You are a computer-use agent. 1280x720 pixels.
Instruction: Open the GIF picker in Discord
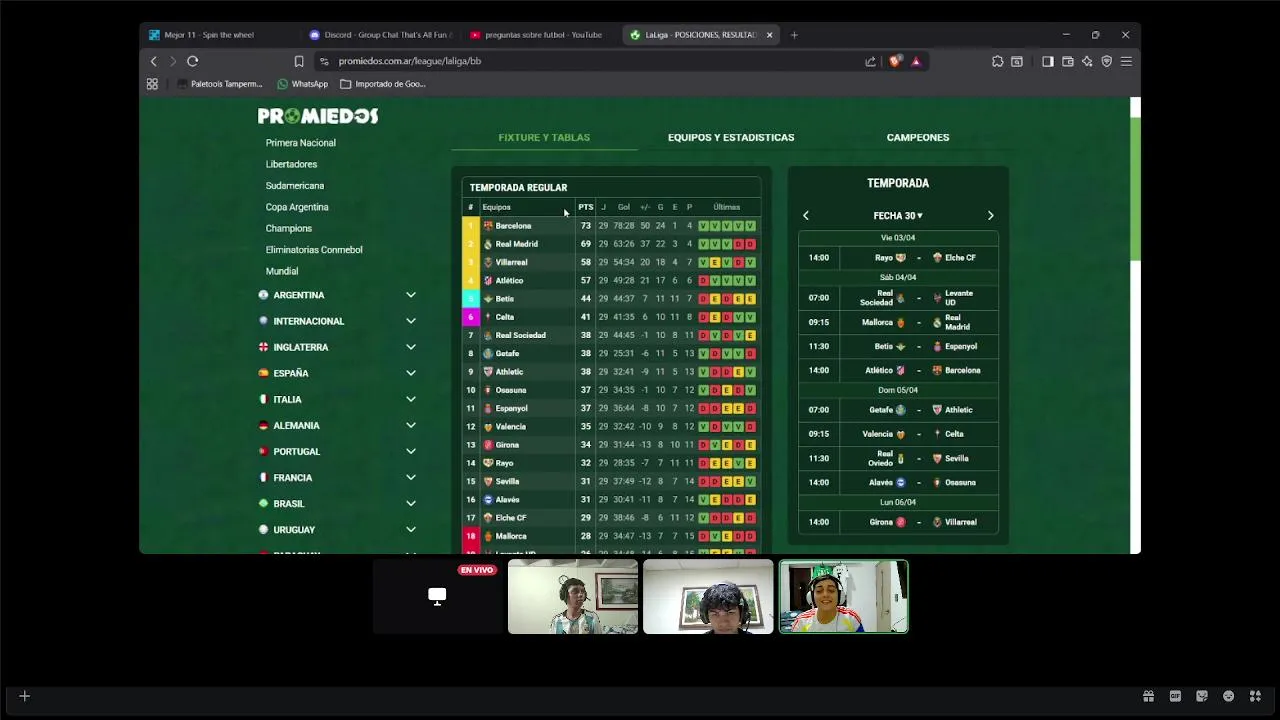click(x=1175, y=696)
